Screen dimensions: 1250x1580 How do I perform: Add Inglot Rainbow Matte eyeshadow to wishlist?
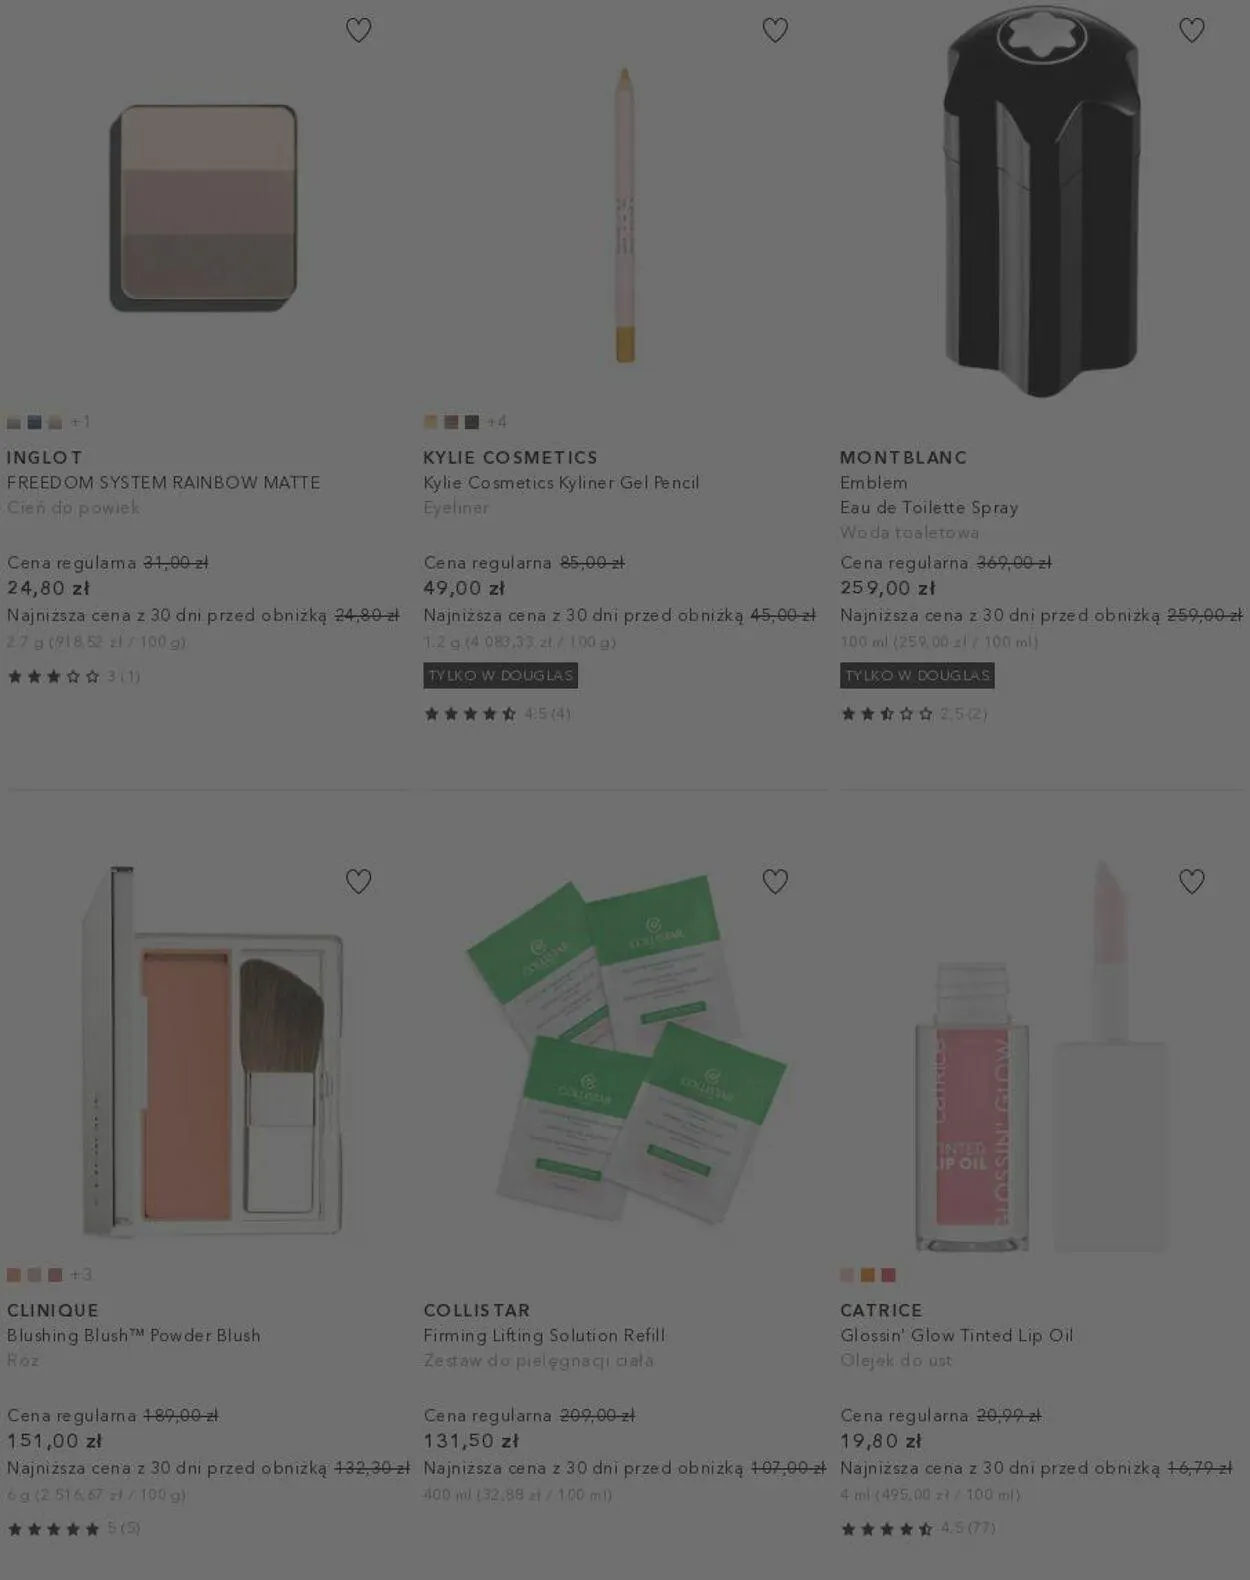click(358, 31)
